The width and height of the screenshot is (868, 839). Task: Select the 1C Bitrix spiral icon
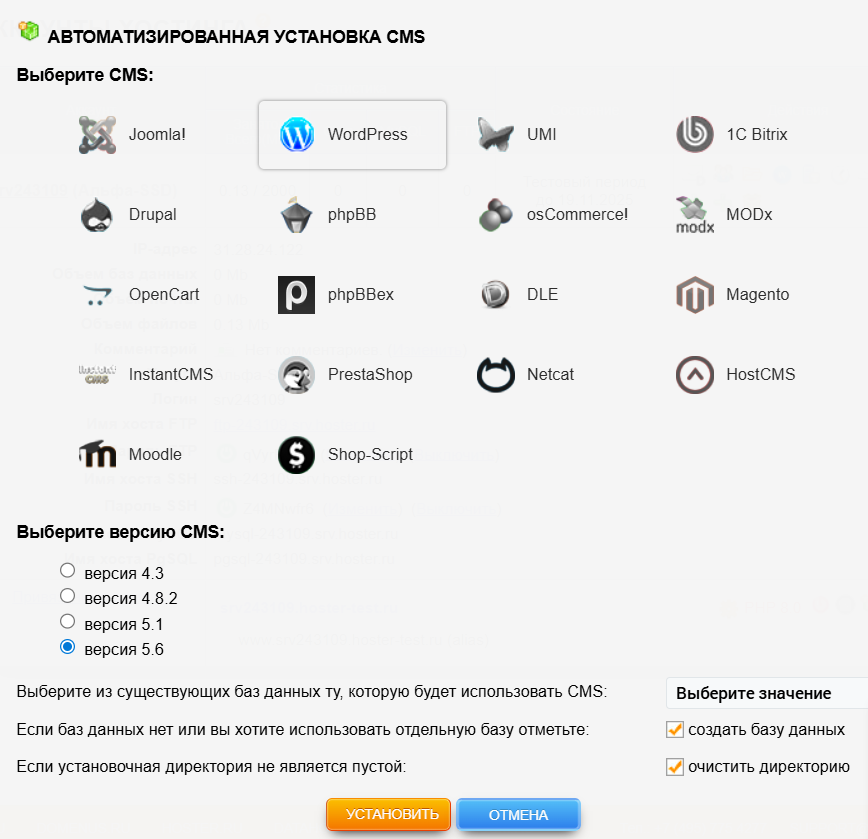694,135
